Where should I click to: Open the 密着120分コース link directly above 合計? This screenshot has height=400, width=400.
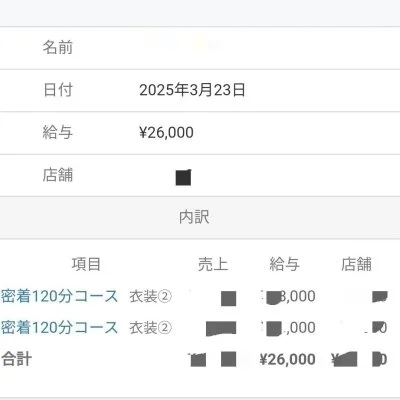coord(59,327)
